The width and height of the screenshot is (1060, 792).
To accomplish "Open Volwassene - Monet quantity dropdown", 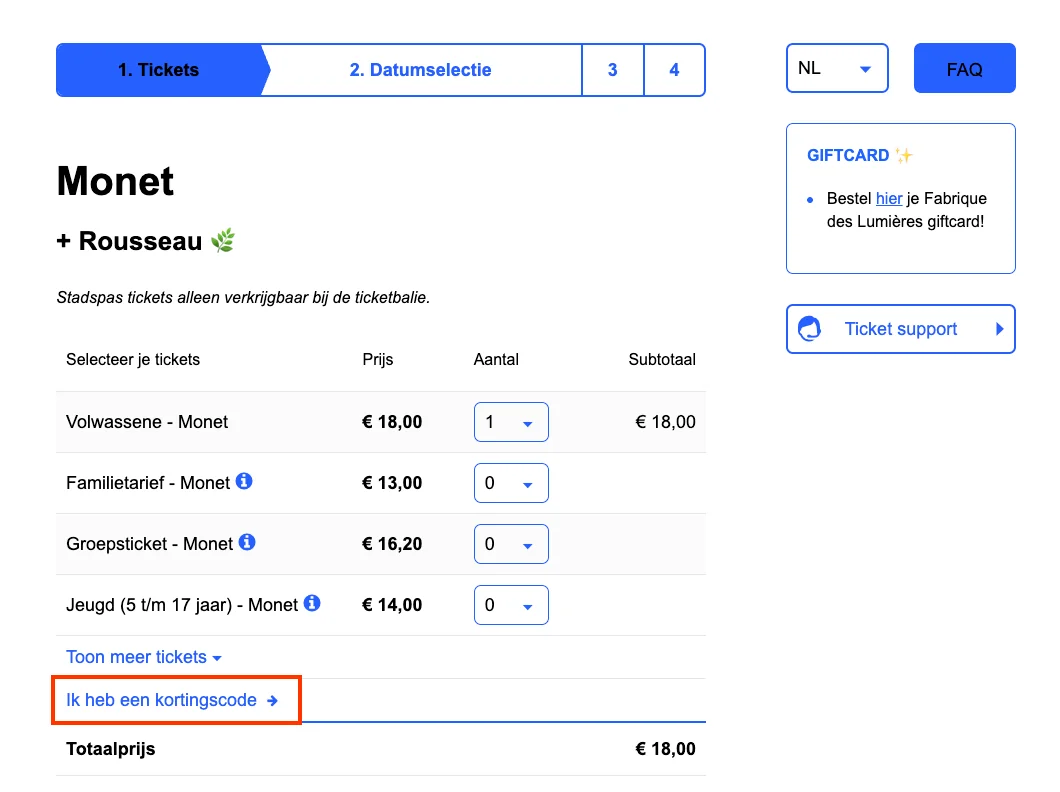I will pos(511,422).
